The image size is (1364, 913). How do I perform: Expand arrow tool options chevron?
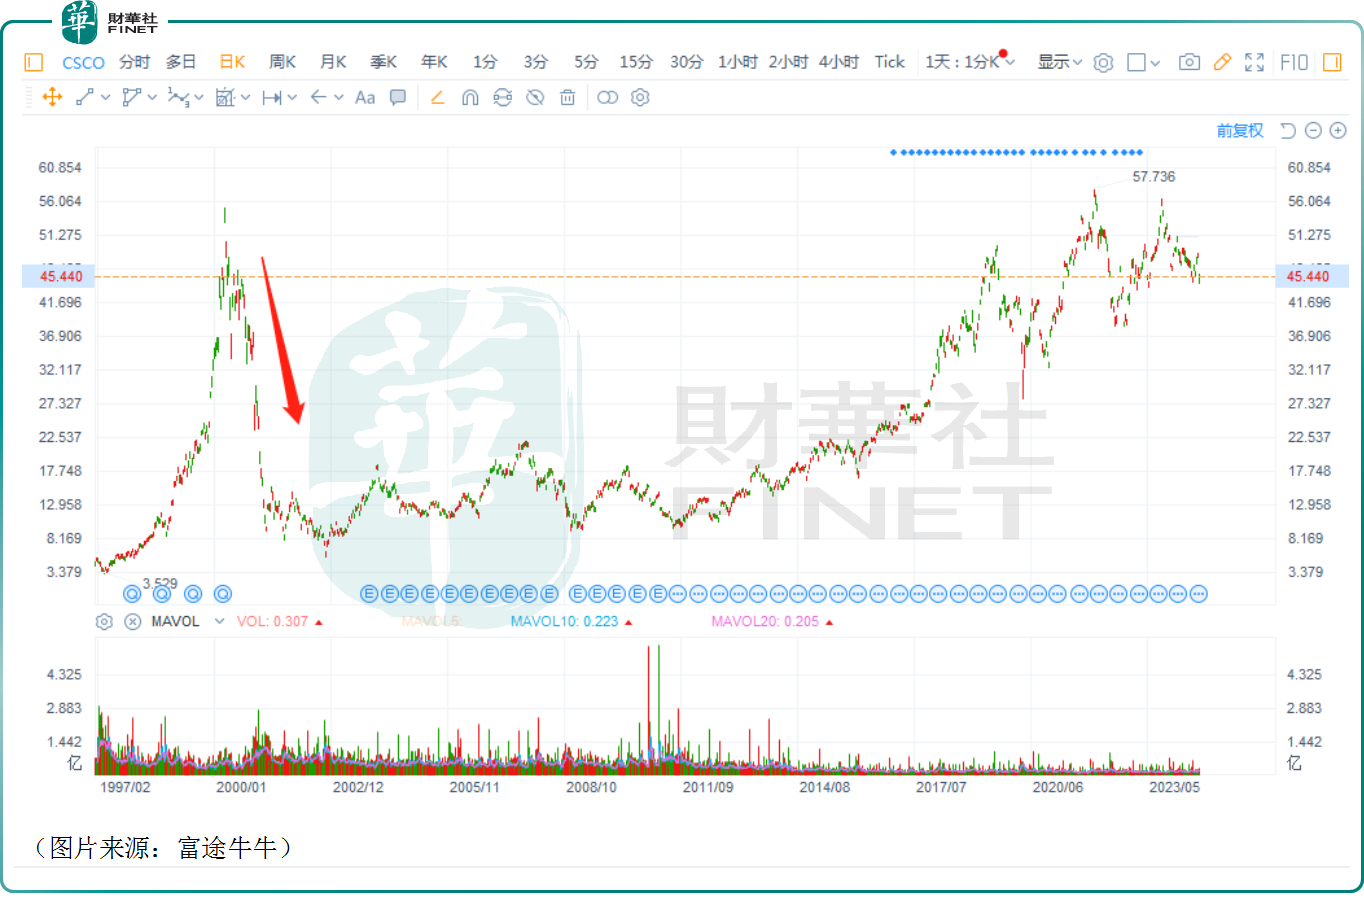[x=339, y=98]
